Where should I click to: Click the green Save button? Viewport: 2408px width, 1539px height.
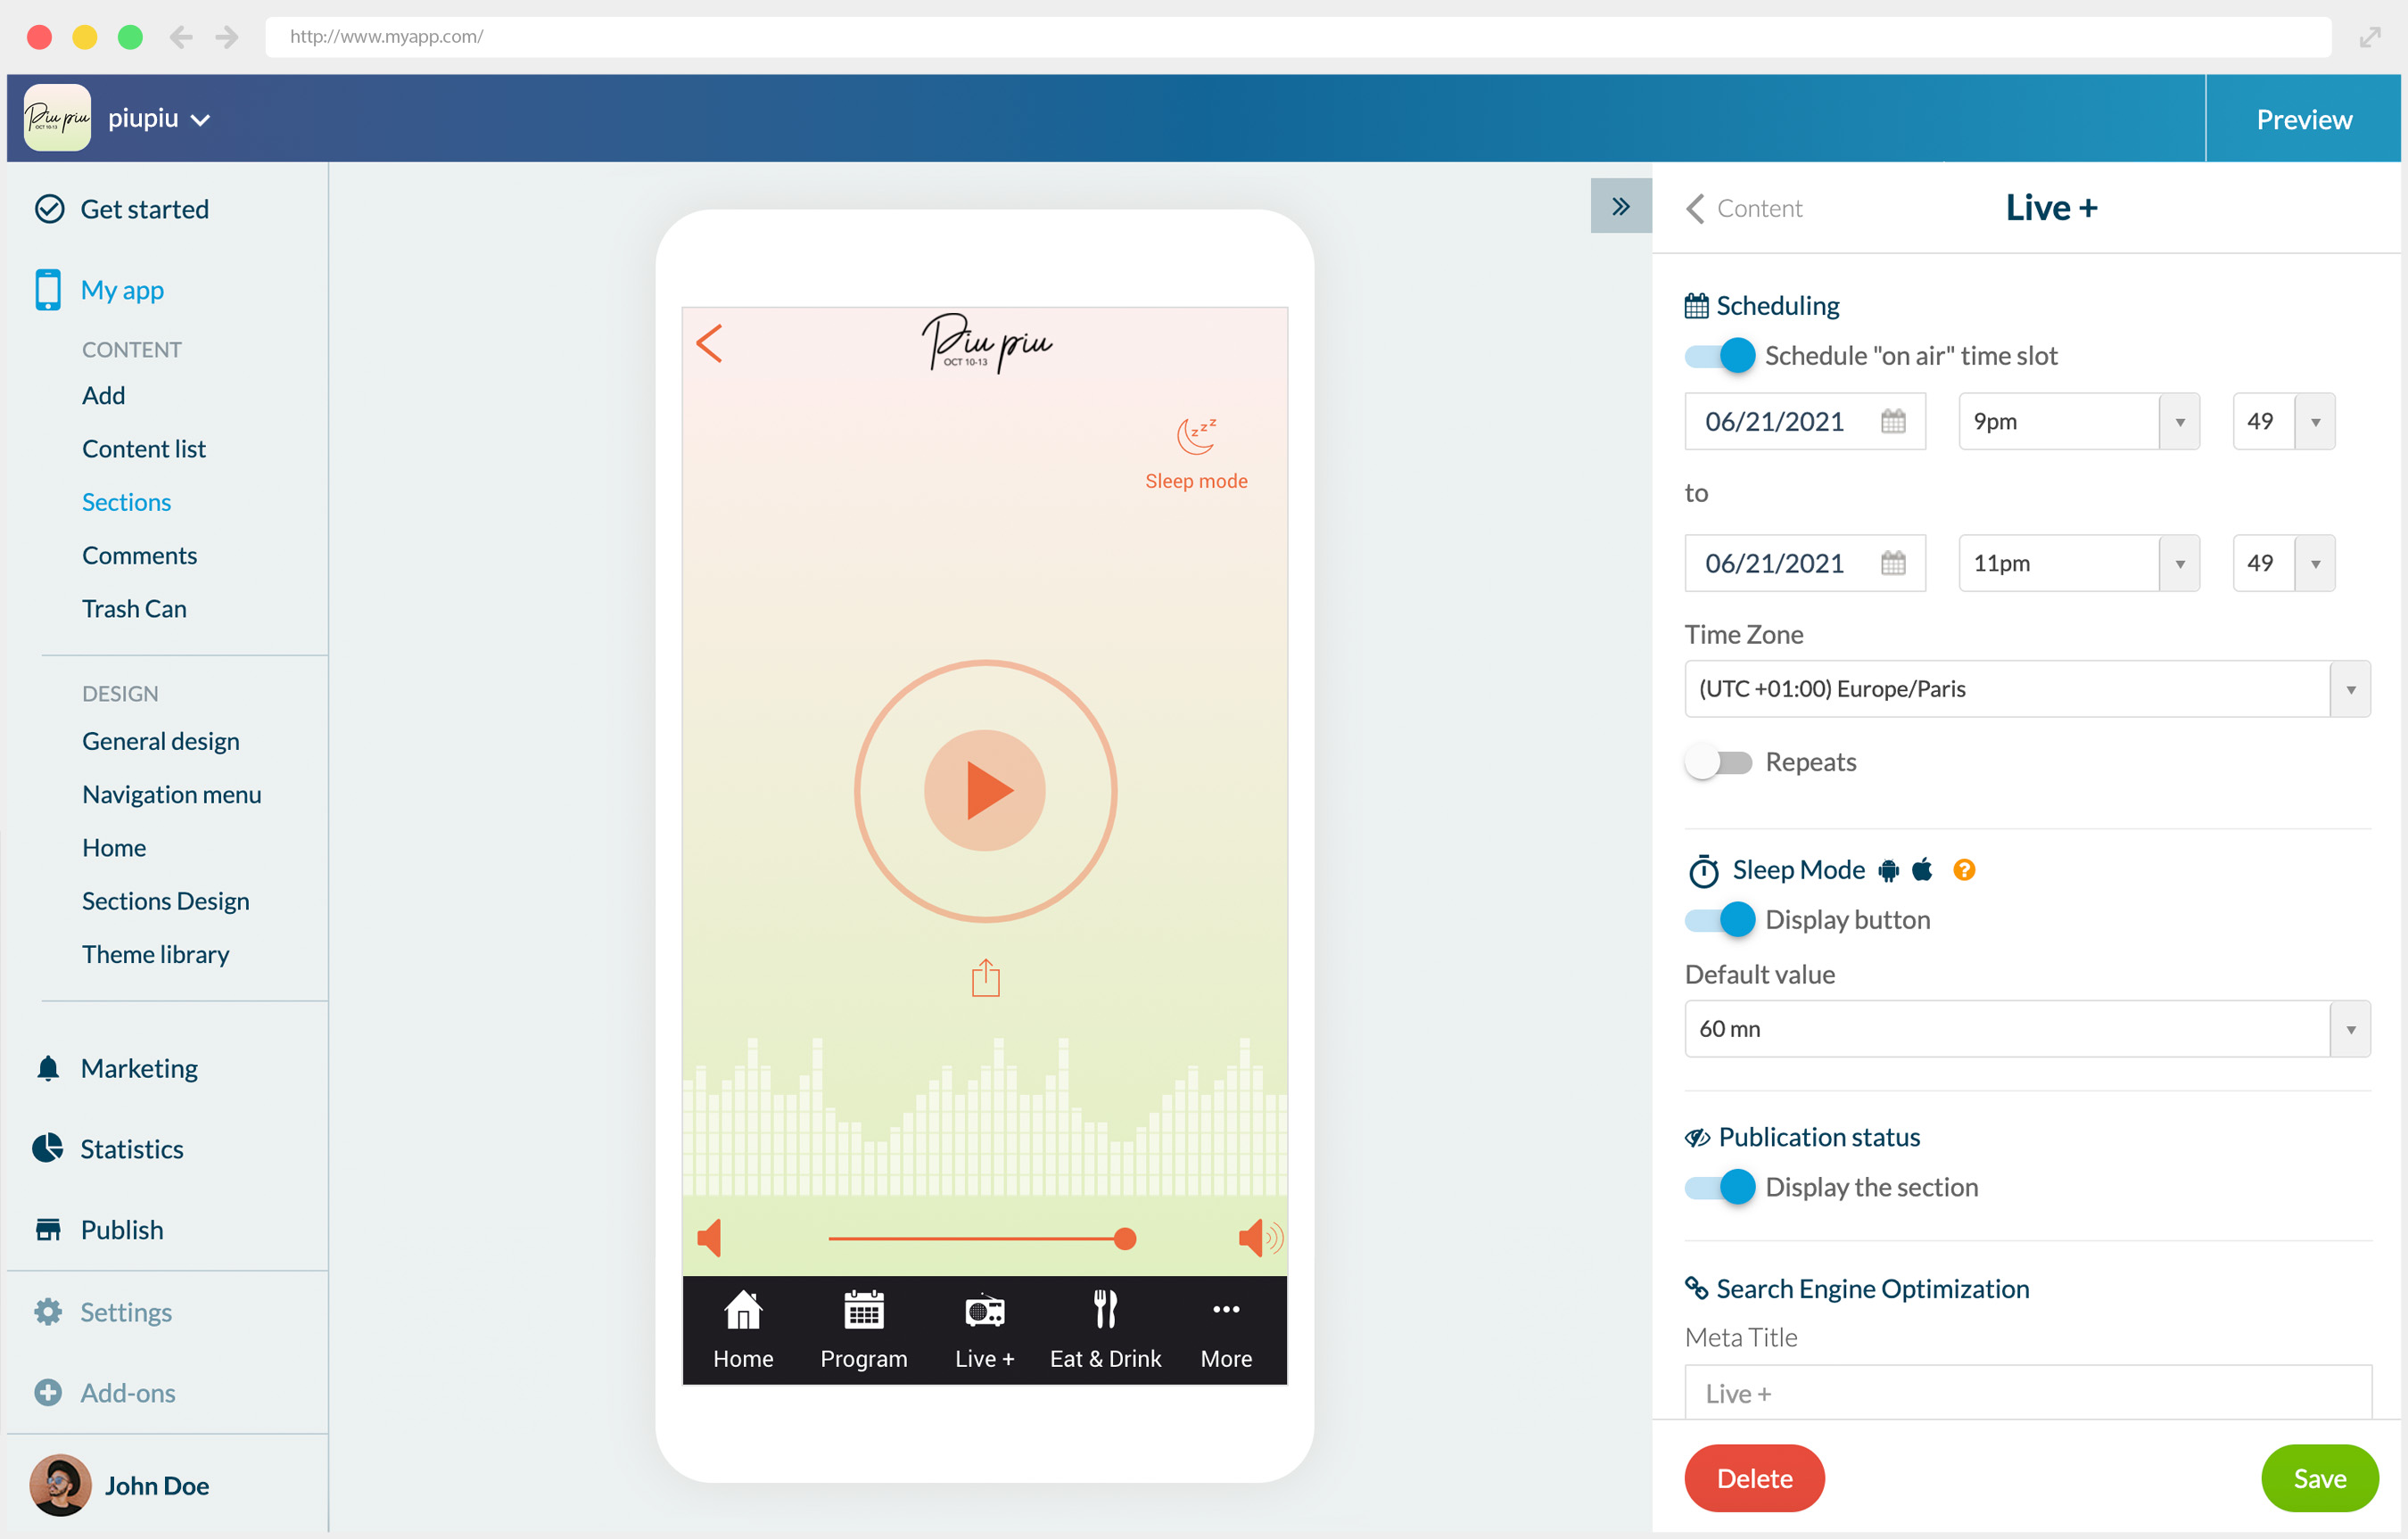[2318, 1478]
